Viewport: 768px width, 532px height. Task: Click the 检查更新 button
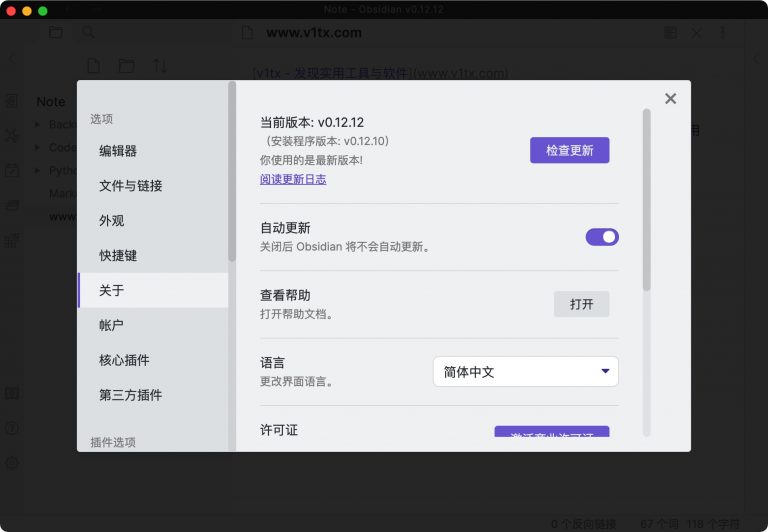[570, 150]
